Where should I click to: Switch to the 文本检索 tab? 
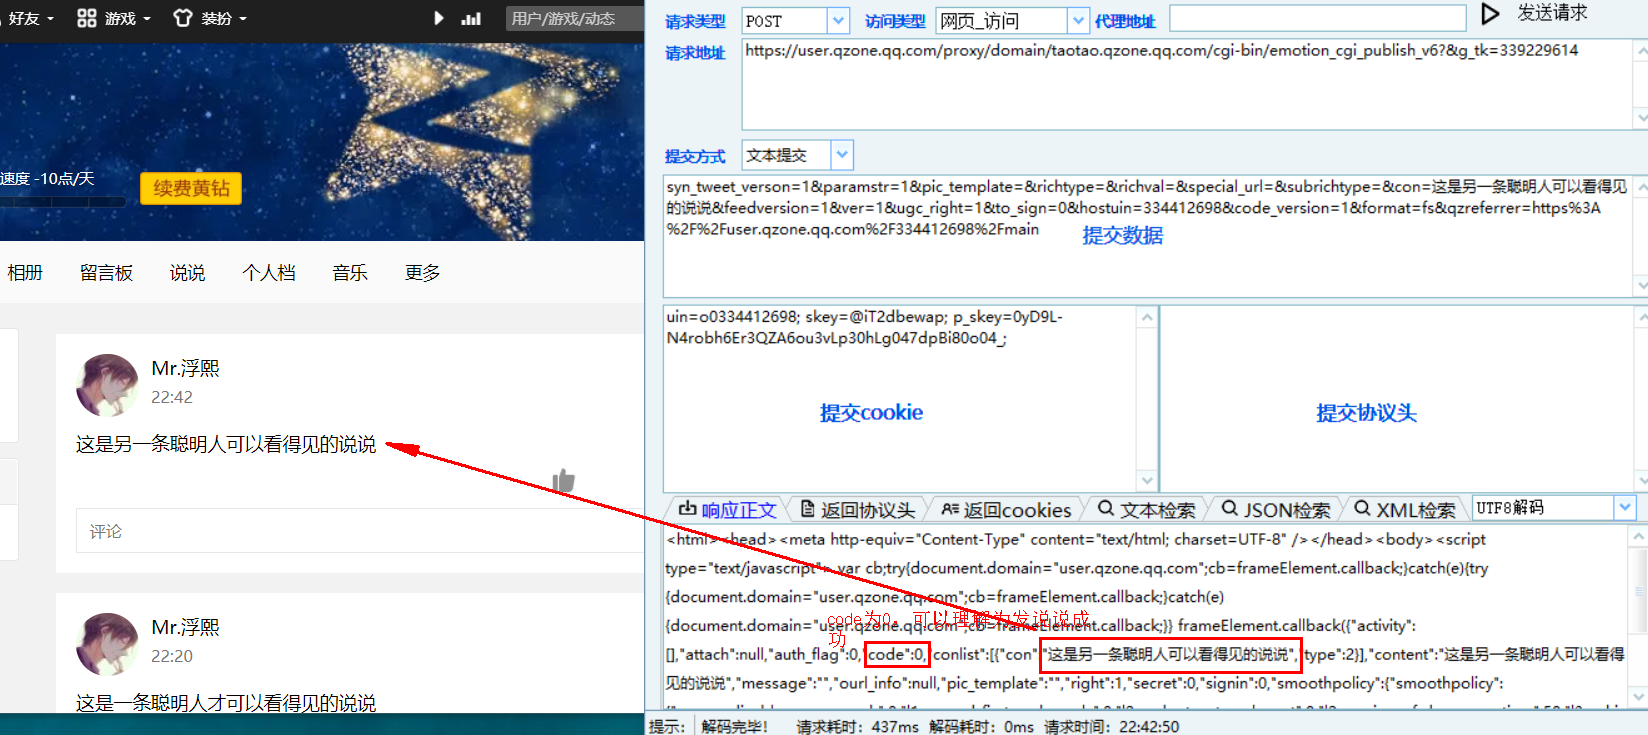(1146, 510)
